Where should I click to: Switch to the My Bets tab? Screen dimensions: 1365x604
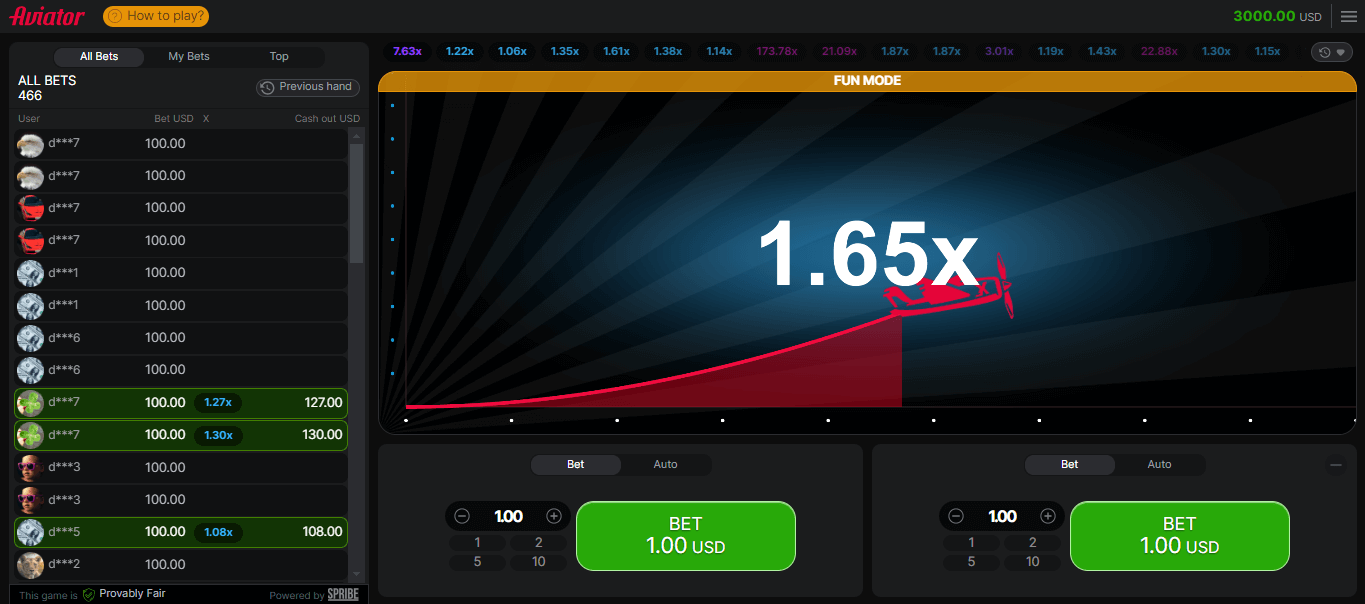189,57
